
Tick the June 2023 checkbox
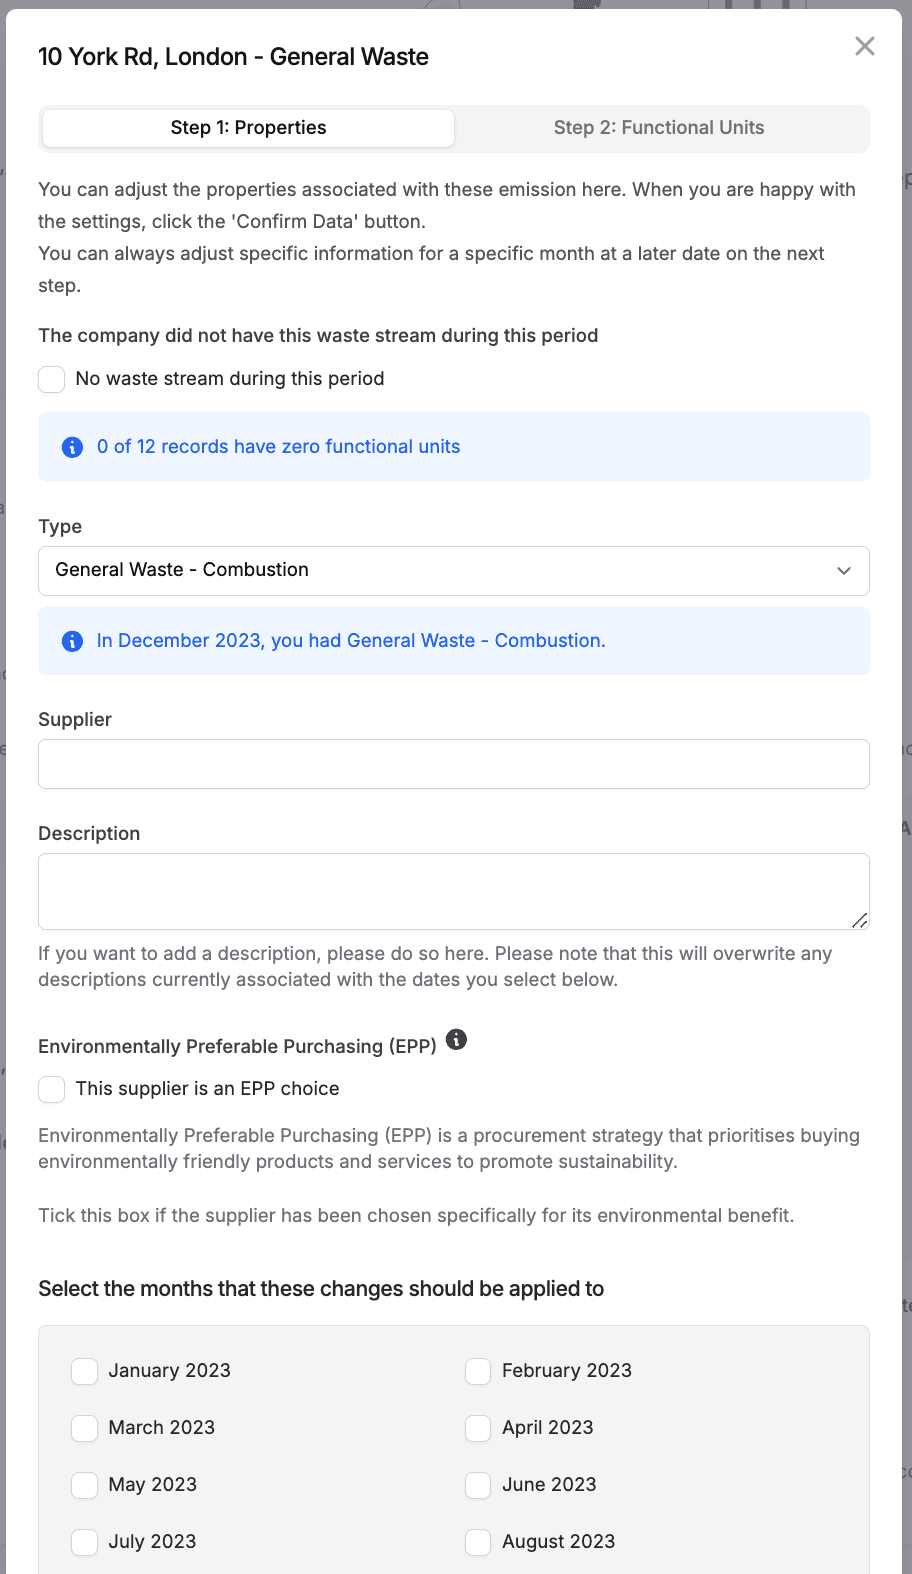tap(478, 1485)
